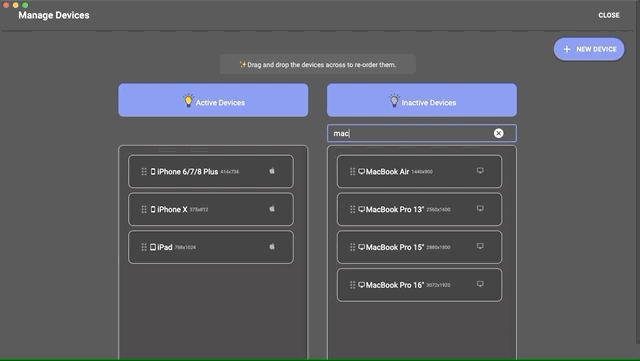Image resolution: width=640 pixels, height=361 pixels.
Task: Click the monitor icon at the right of MacBook Pro 13"
Action: pyautogui.click(x=480, y=208)
